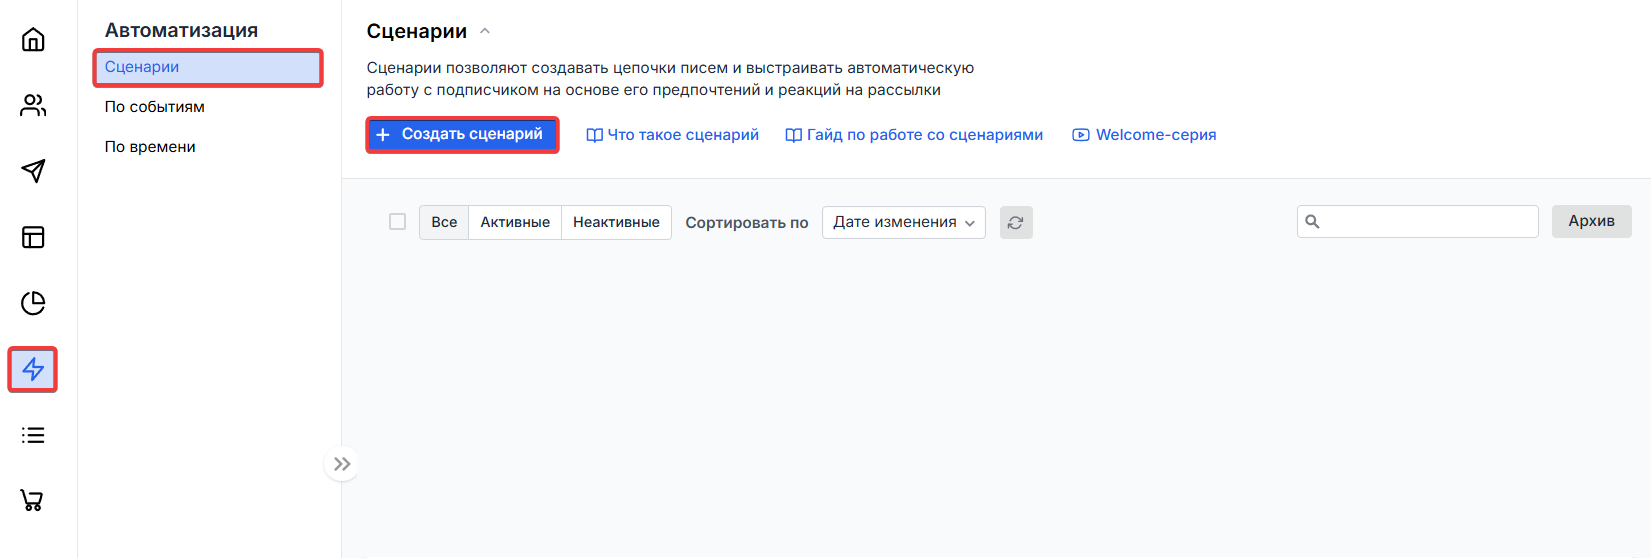The height and width of the screenshot is (558, 1651).
Task: Open the home icon in sidebar
Action: (33, 40)
